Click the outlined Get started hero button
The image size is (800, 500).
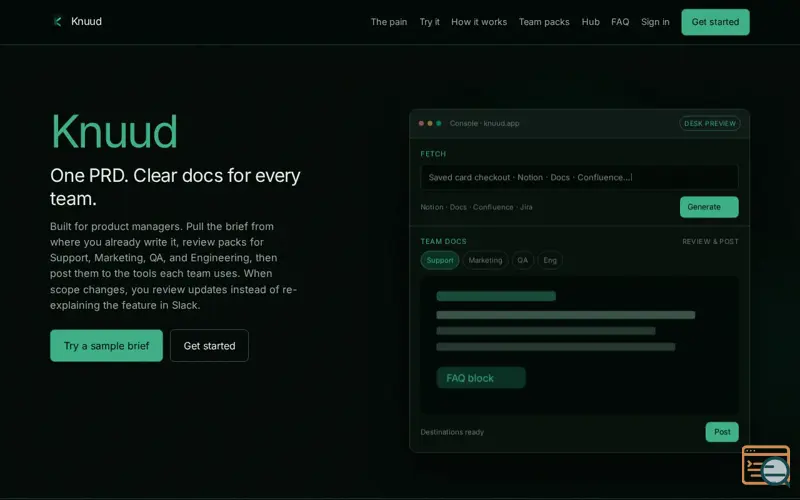(x=209, y=345)
